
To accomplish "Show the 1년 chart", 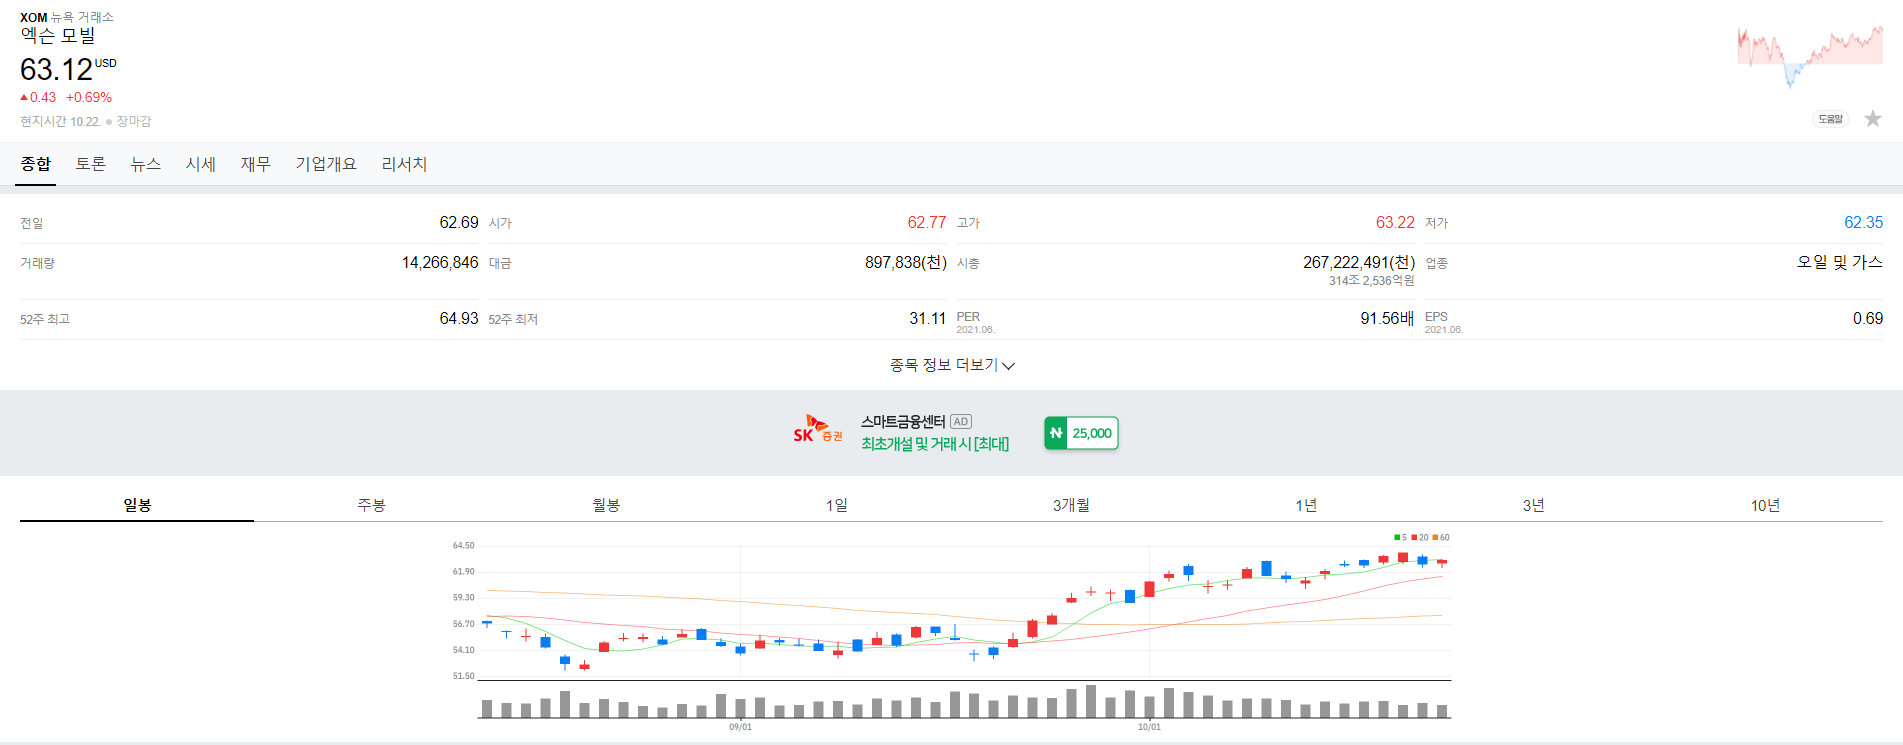I will pyautogui.click(x=1306, y=505).
